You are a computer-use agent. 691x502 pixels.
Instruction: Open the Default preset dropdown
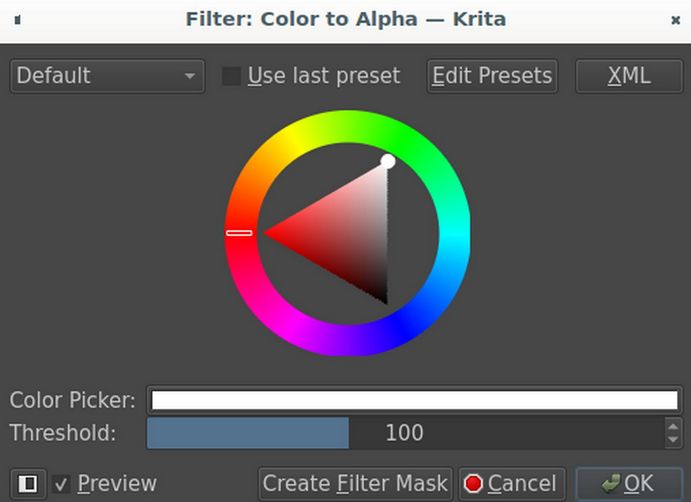106,76
